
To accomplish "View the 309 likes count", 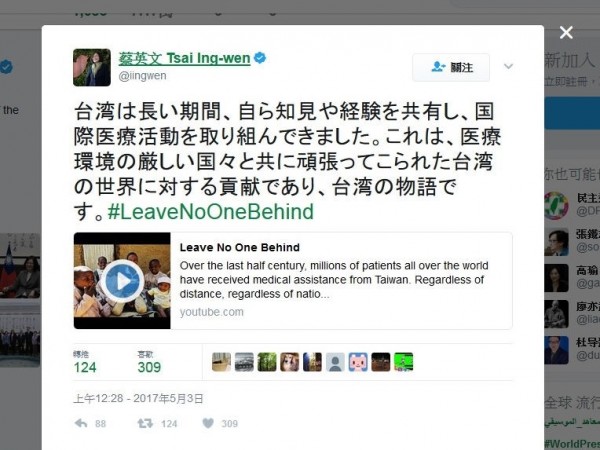I will 149,367.
